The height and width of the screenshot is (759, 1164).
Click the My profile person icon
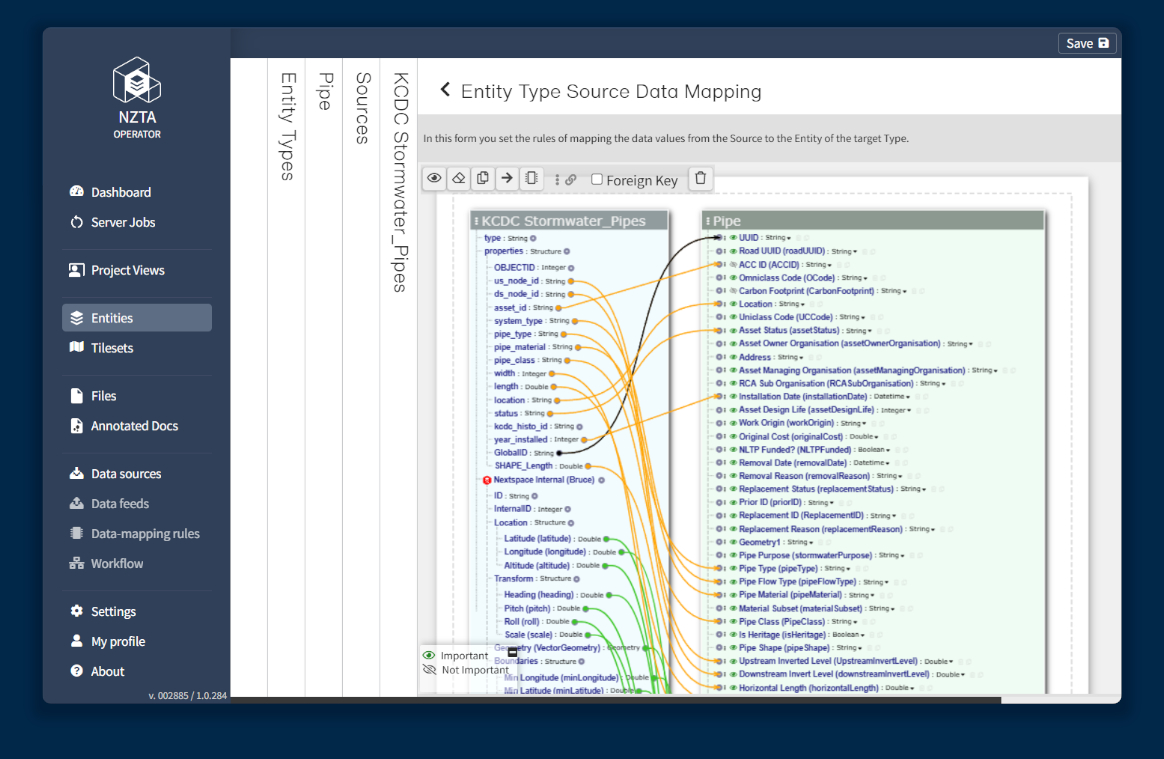tap(76, 640)
